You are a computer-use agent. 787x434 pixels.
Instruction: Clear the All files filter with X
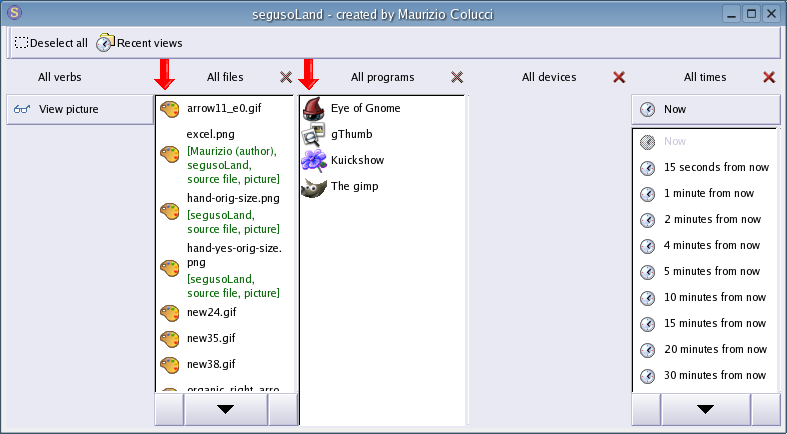click(x=287, y=77)
